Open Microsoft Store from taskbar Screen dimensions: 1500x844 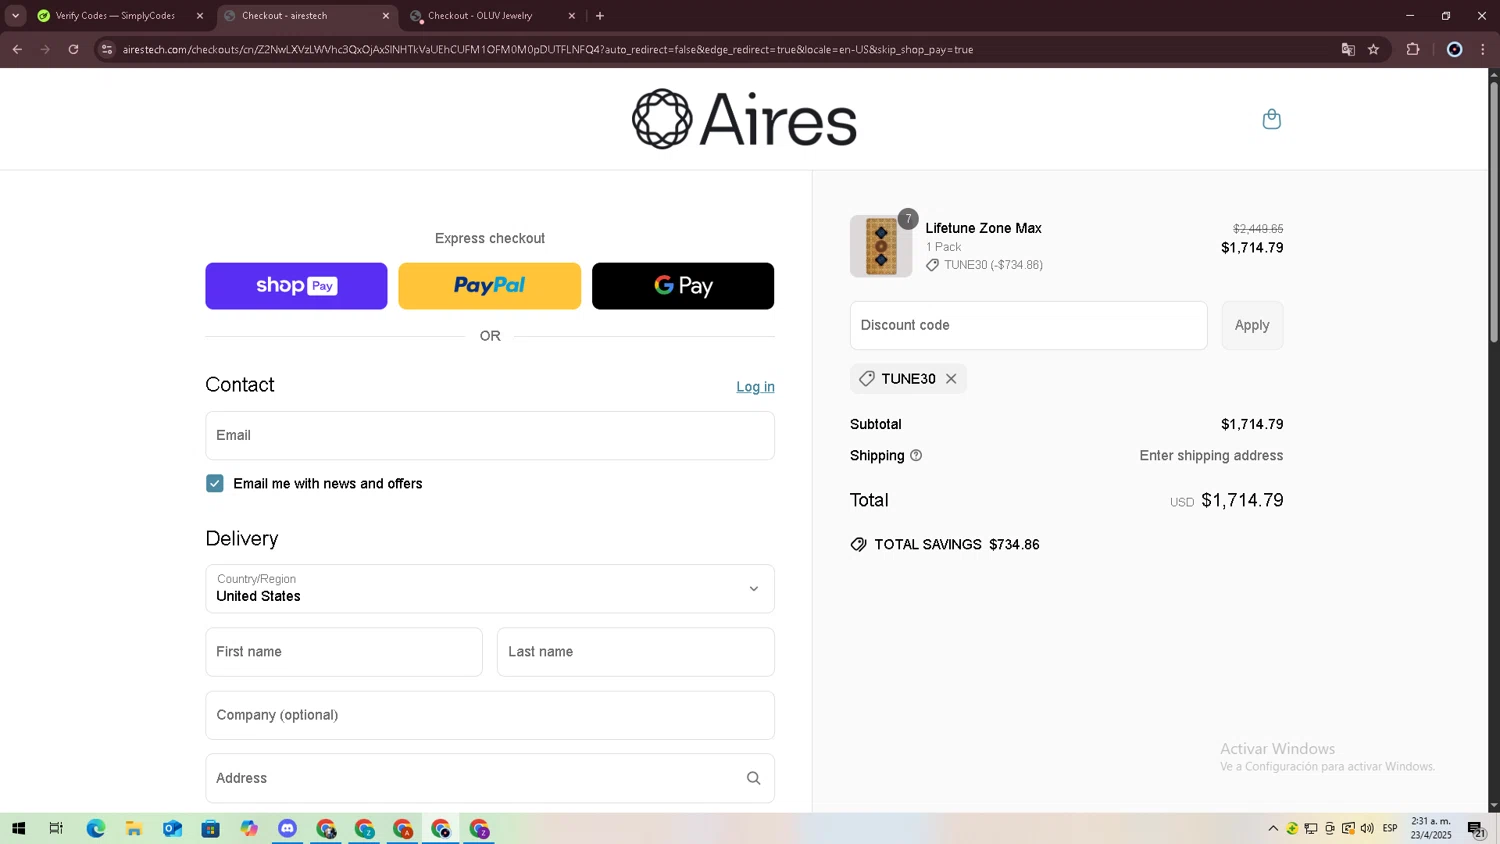coord(210,829)
